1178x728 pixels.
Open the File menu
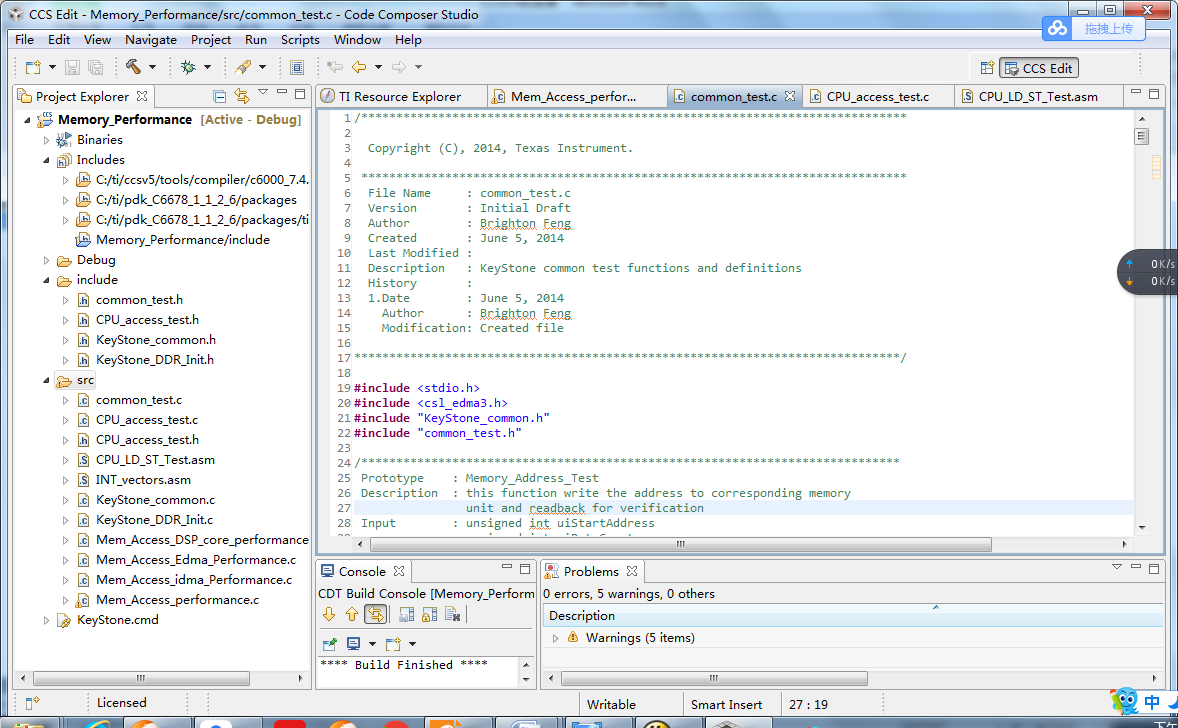24,40
